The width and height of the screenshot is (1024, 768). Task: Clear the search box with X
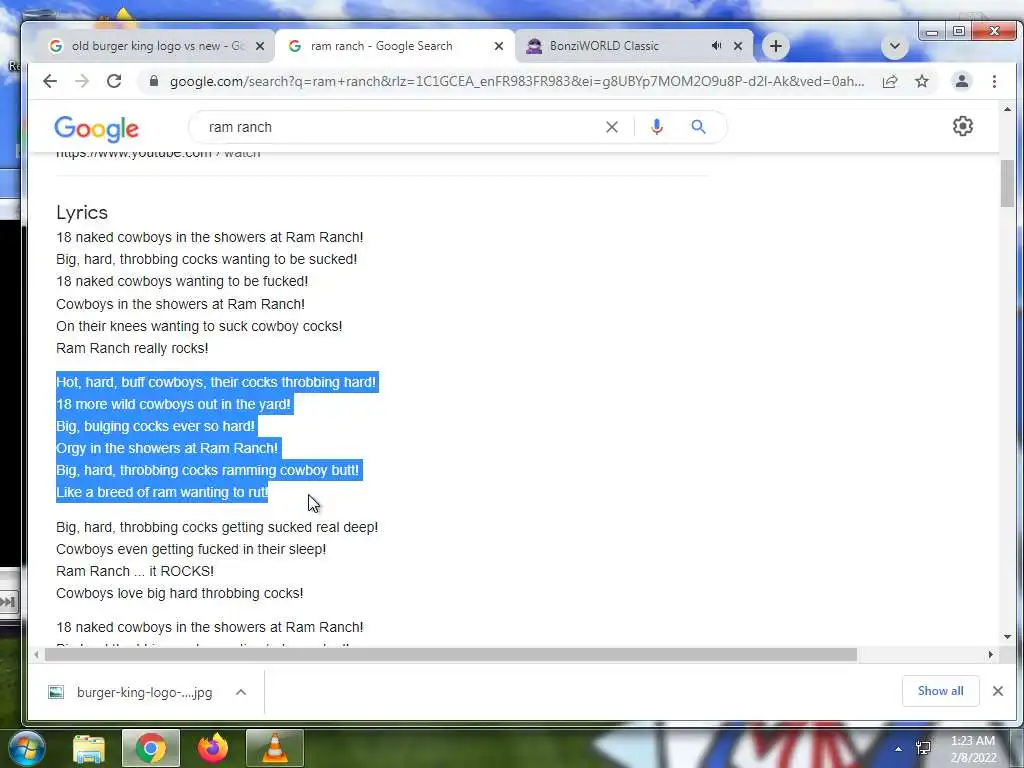[611, 127]
